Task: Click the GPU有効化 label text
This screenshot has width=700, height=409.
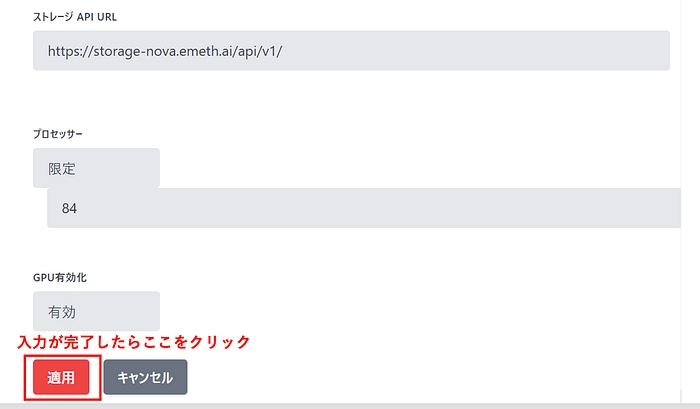Action: 67,276
